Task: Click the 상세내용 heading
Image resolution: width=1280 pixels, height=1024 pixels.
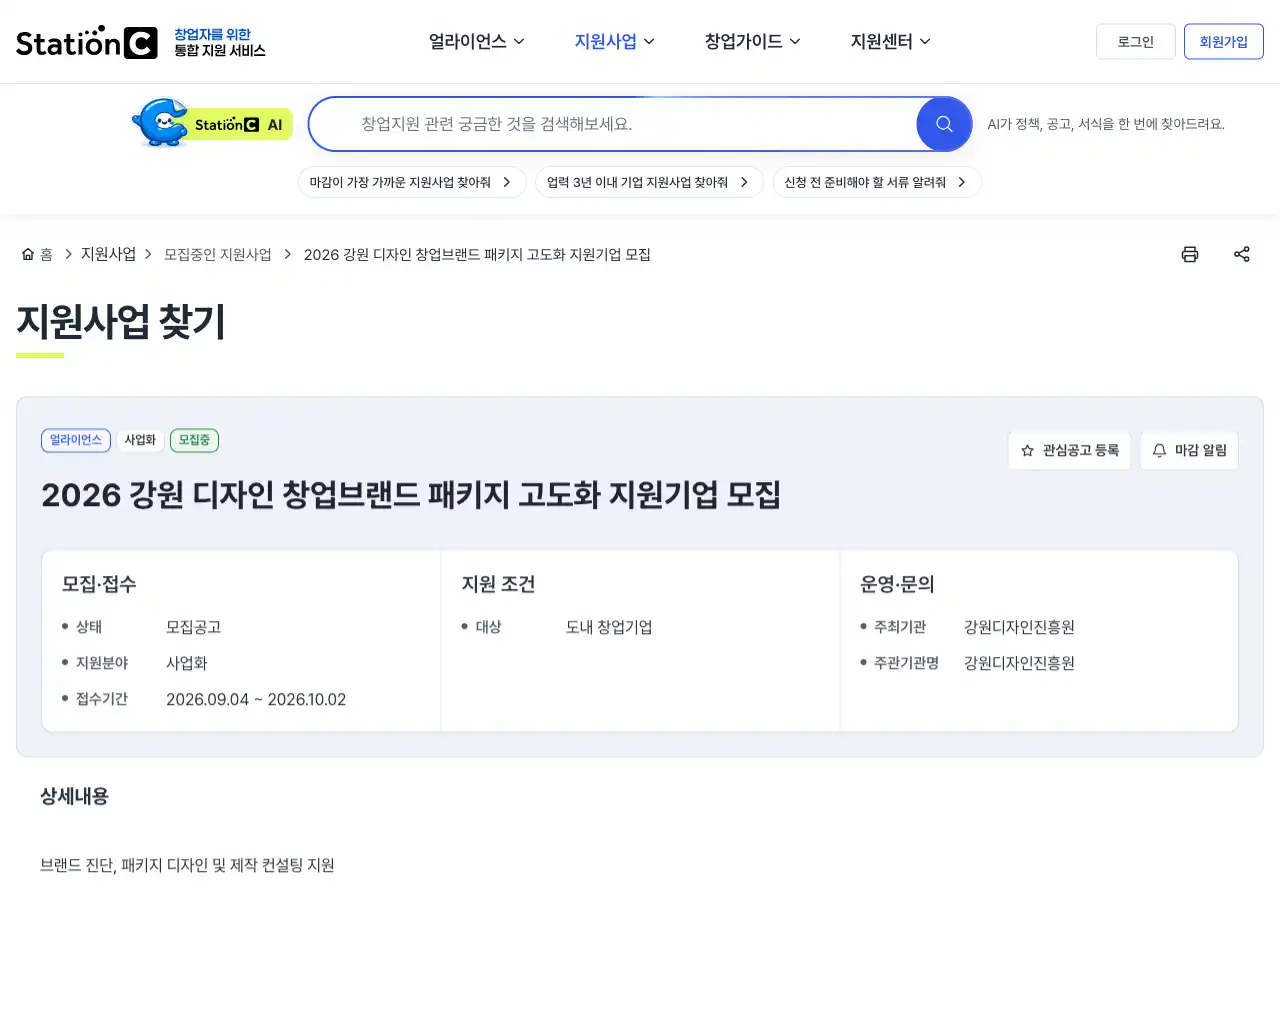Action: click(74, 797)
